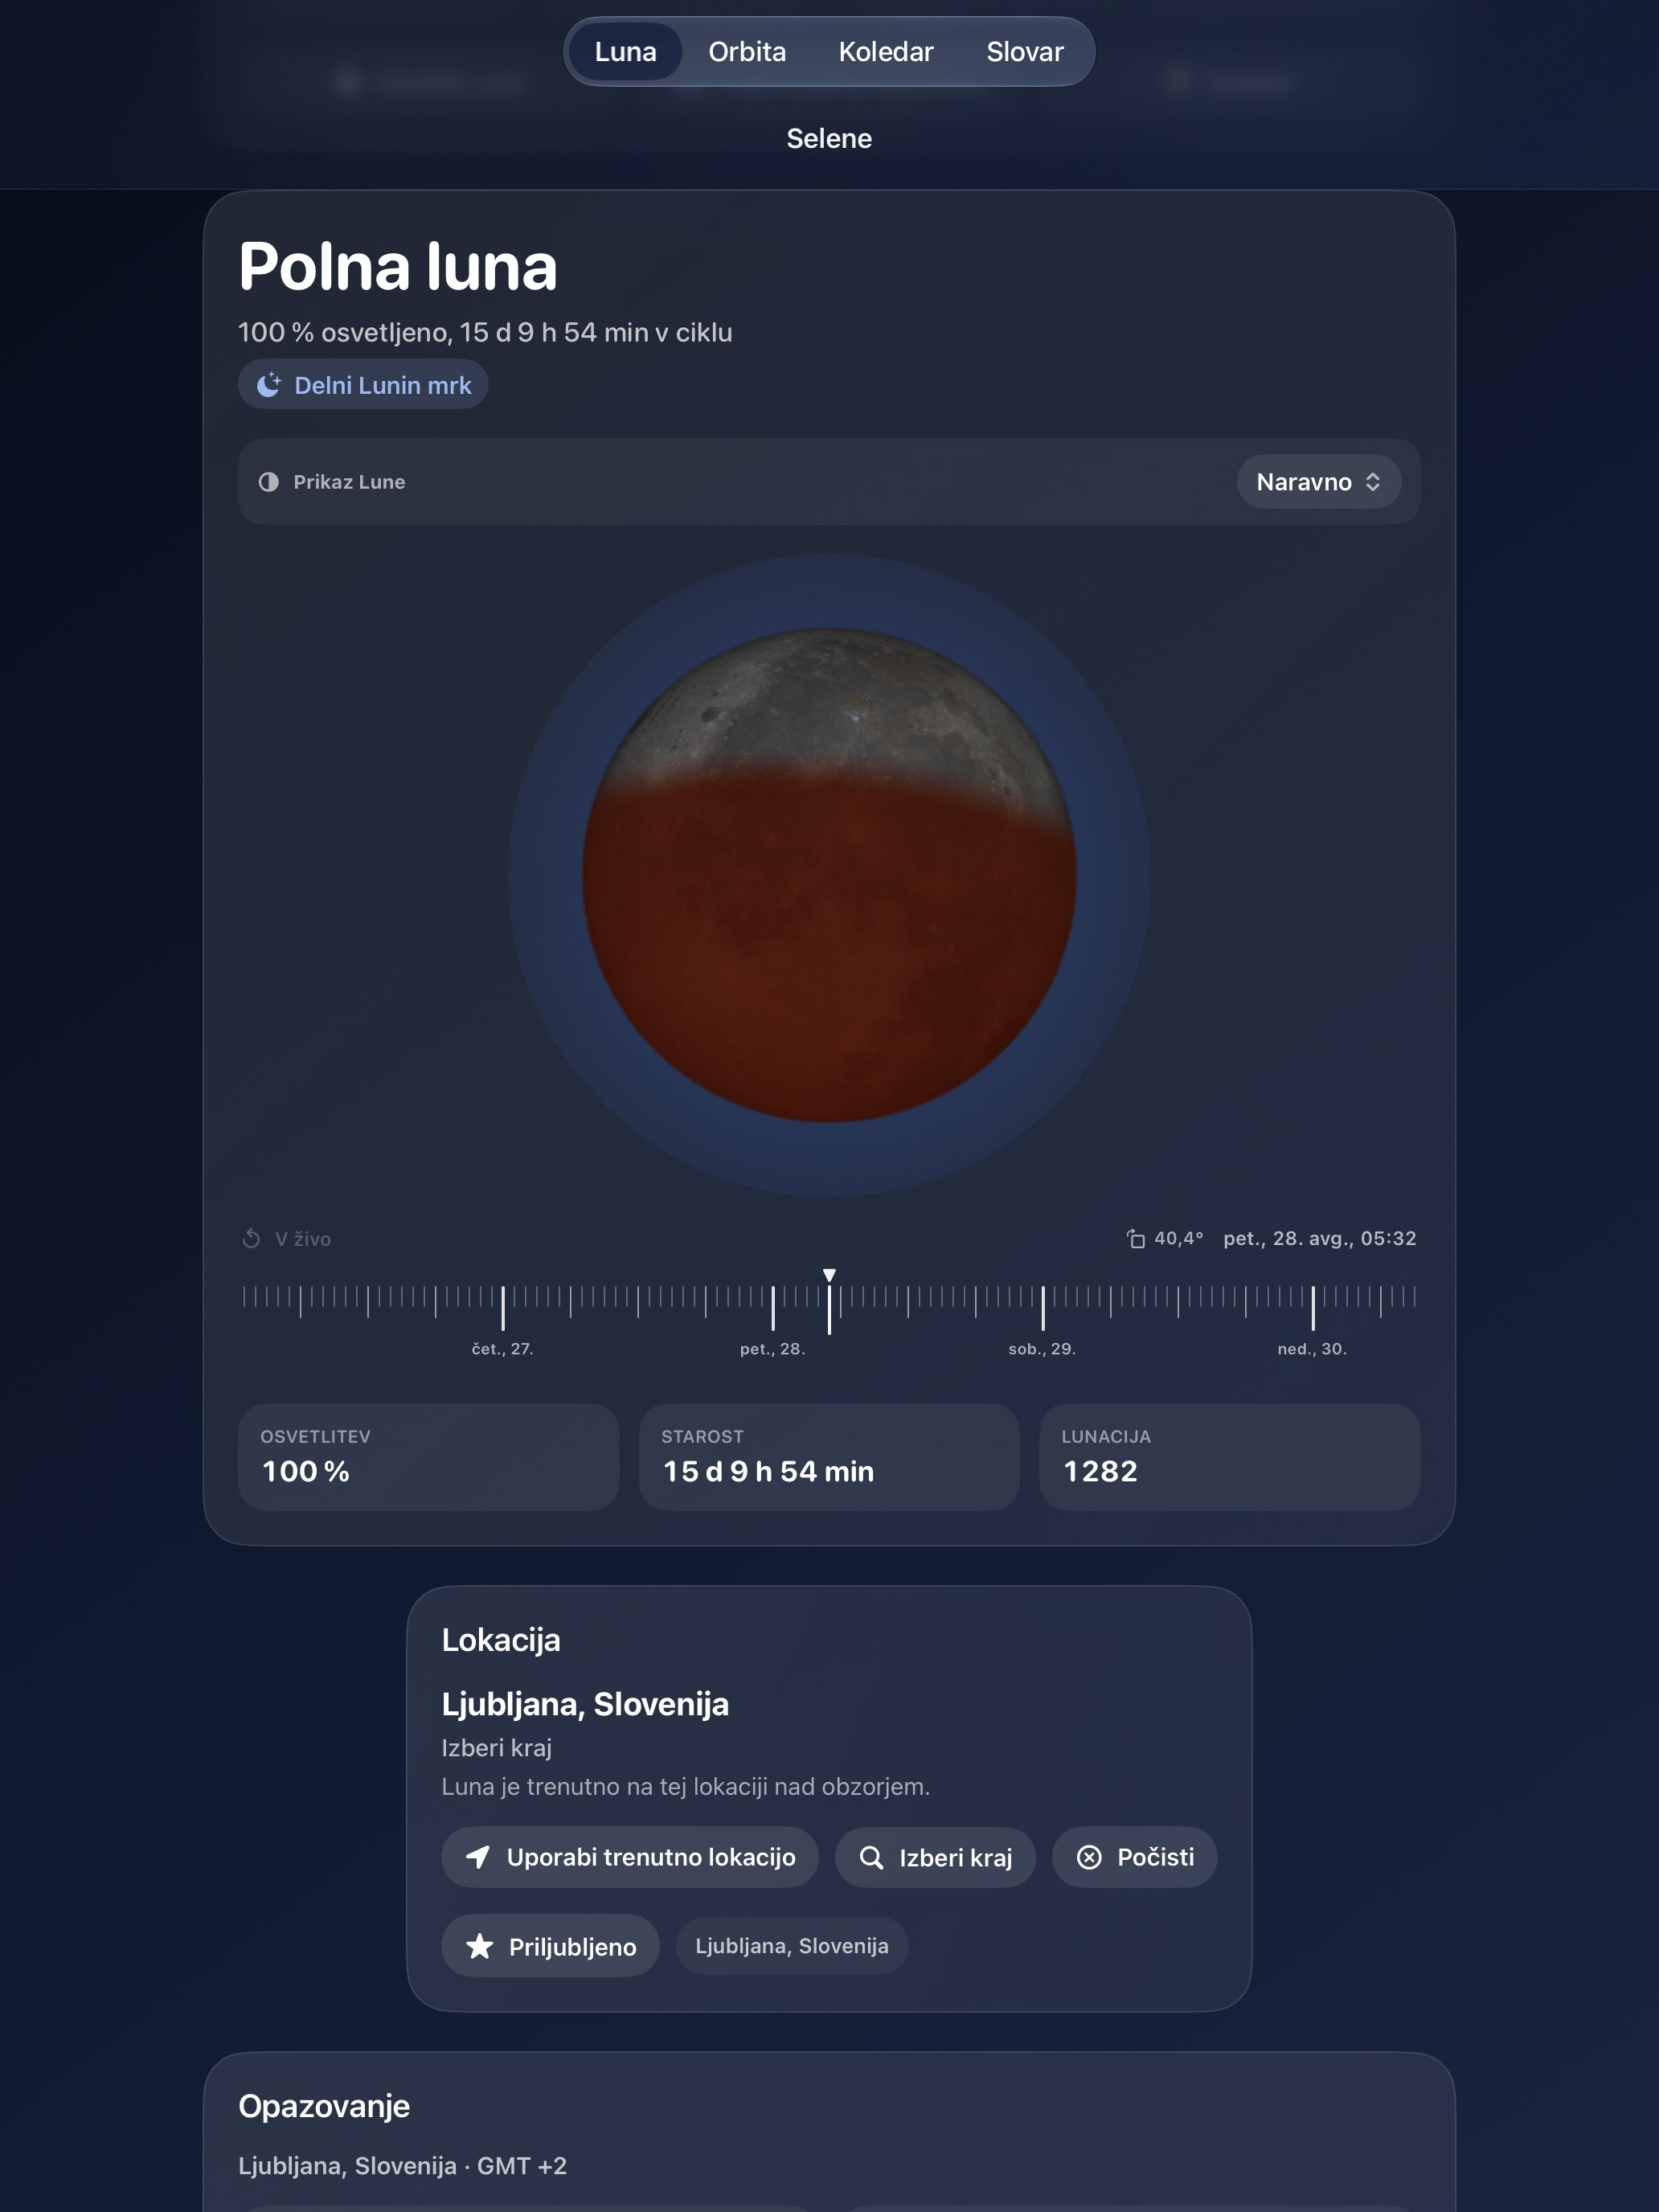Return to live time with V živo
The image size is (1659, 2212).
pyautogui.click(x=286, y=1239)
